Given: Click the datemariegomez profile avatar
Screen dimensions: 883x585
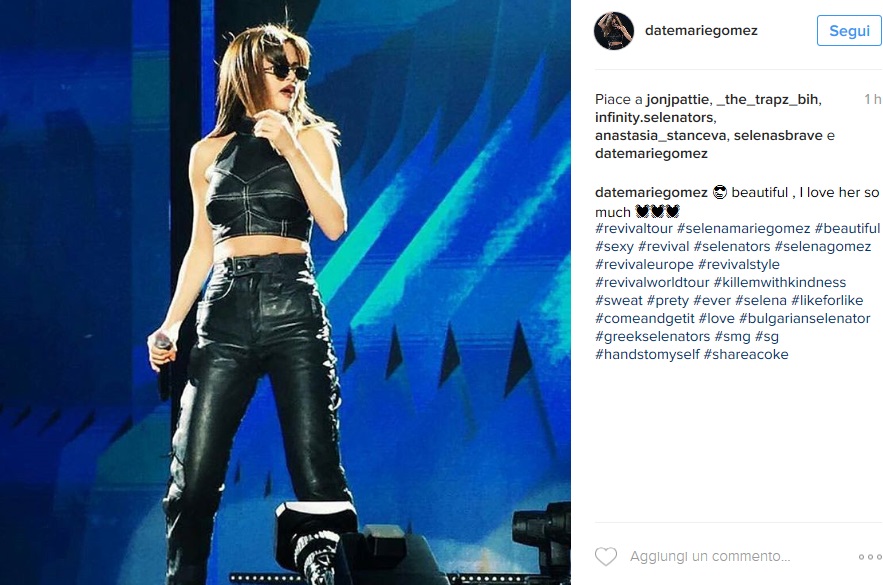Looking at the screenshot, I should [x=614, y=30].
